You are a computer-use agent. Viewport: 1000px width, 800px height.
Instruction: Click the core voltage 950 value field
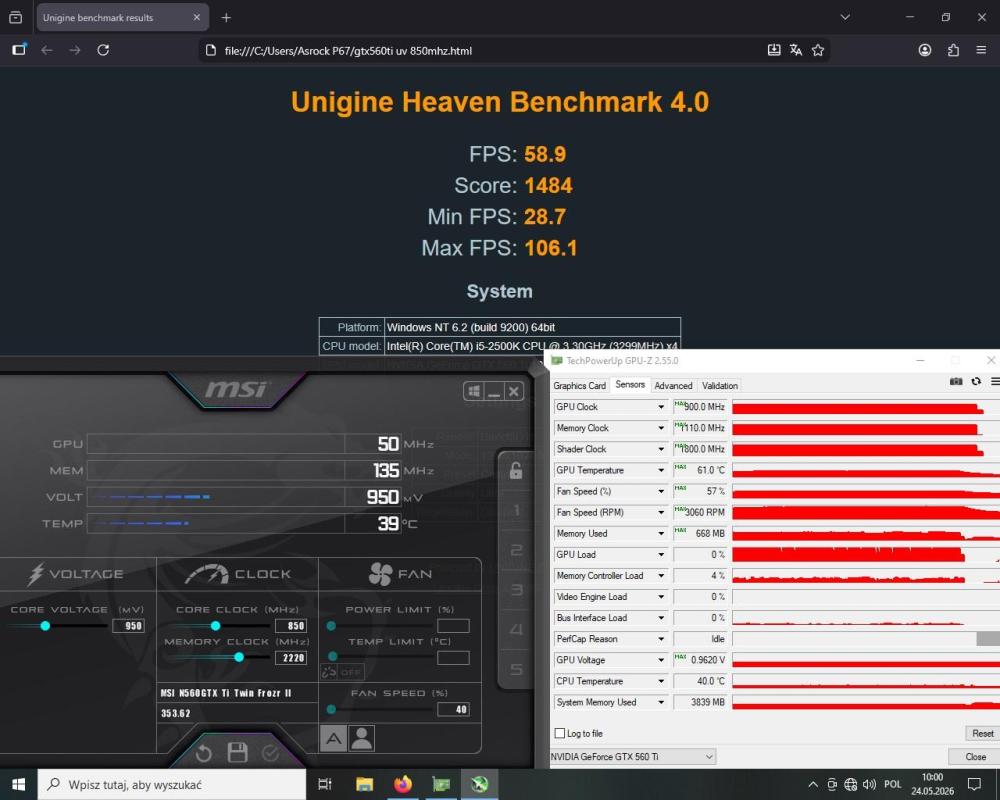tap(128, 626)
